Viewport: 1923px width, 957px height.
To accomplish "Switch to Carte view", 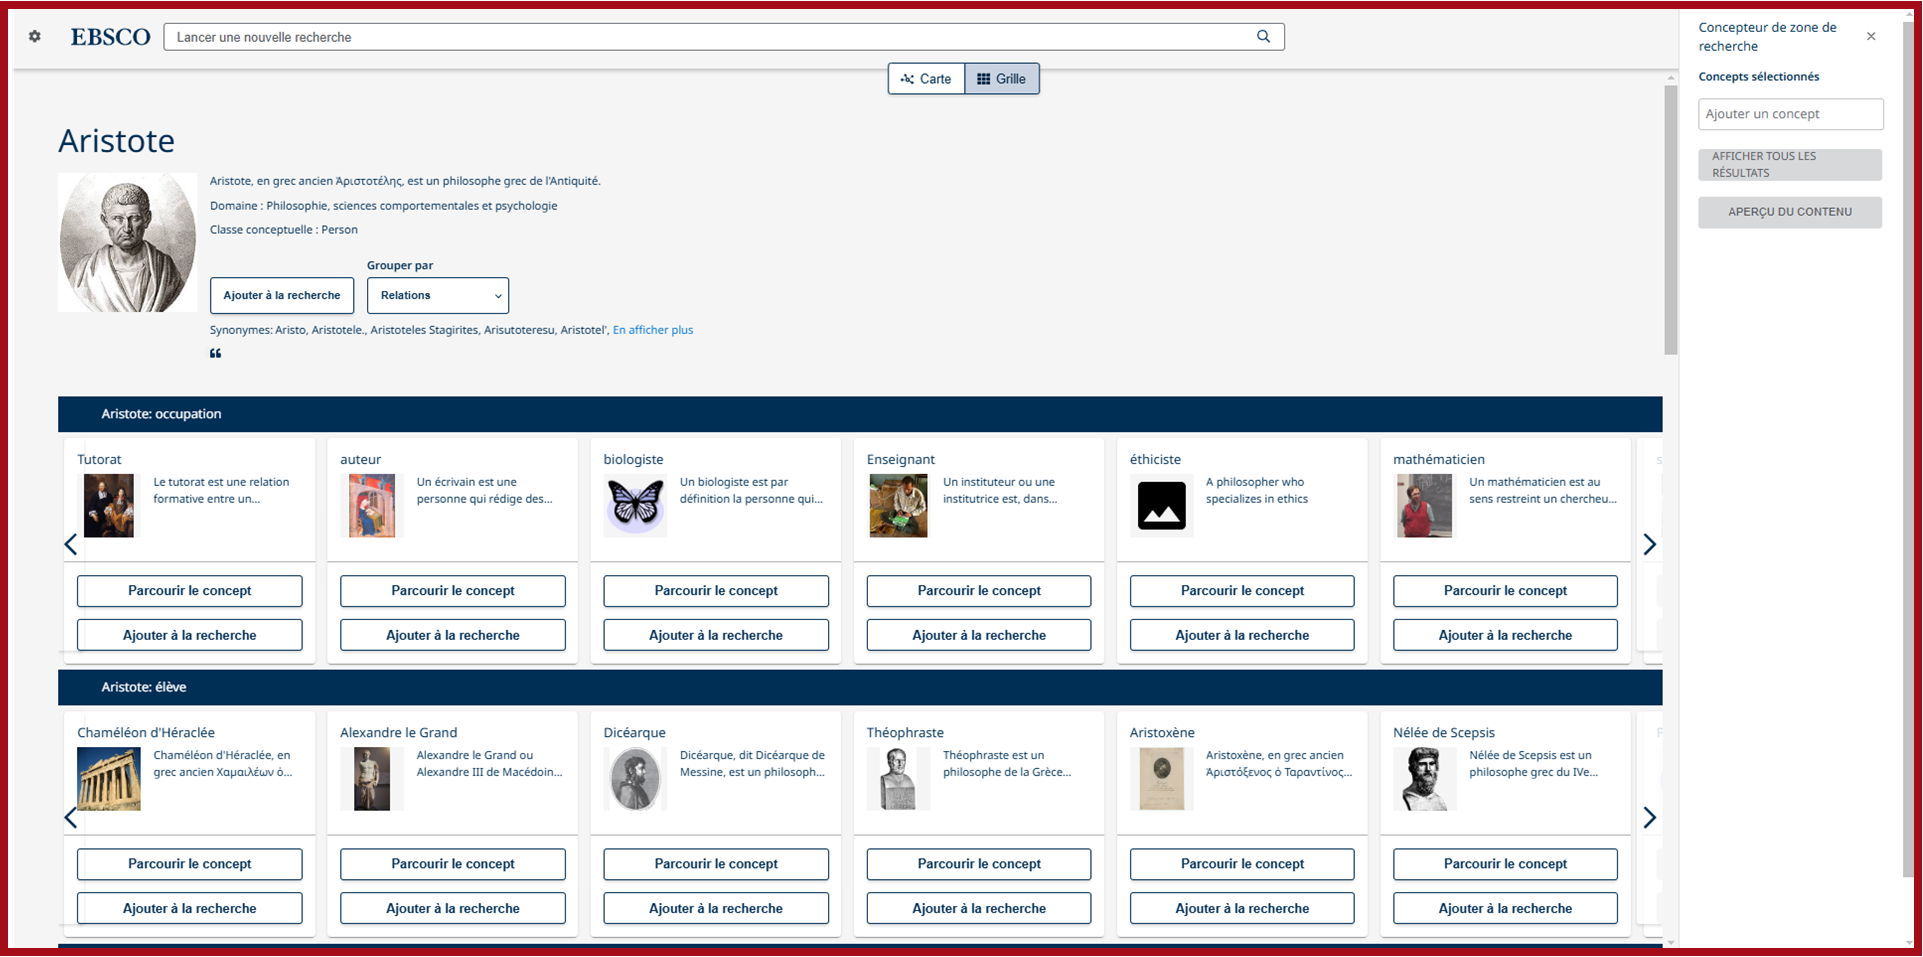I will pos(926,79).
